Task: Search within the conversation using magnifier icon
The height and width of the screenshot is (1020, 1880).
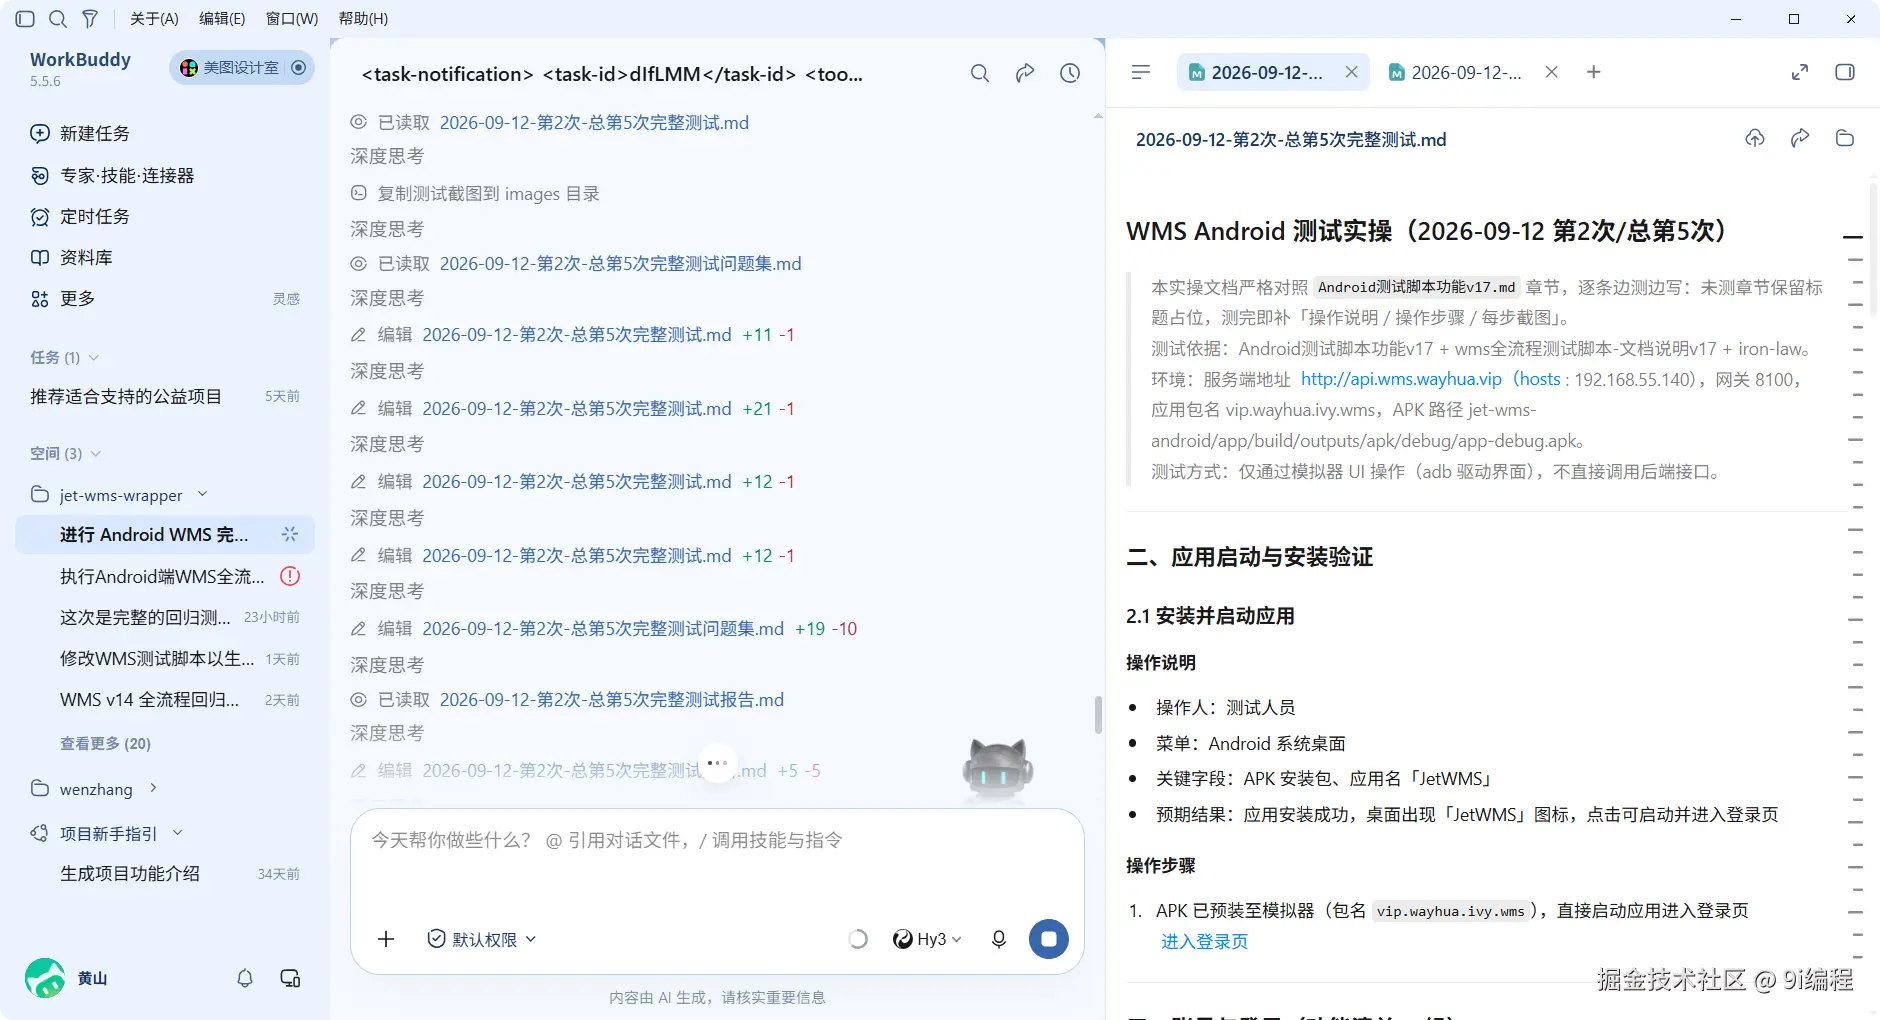Action: 980,73
